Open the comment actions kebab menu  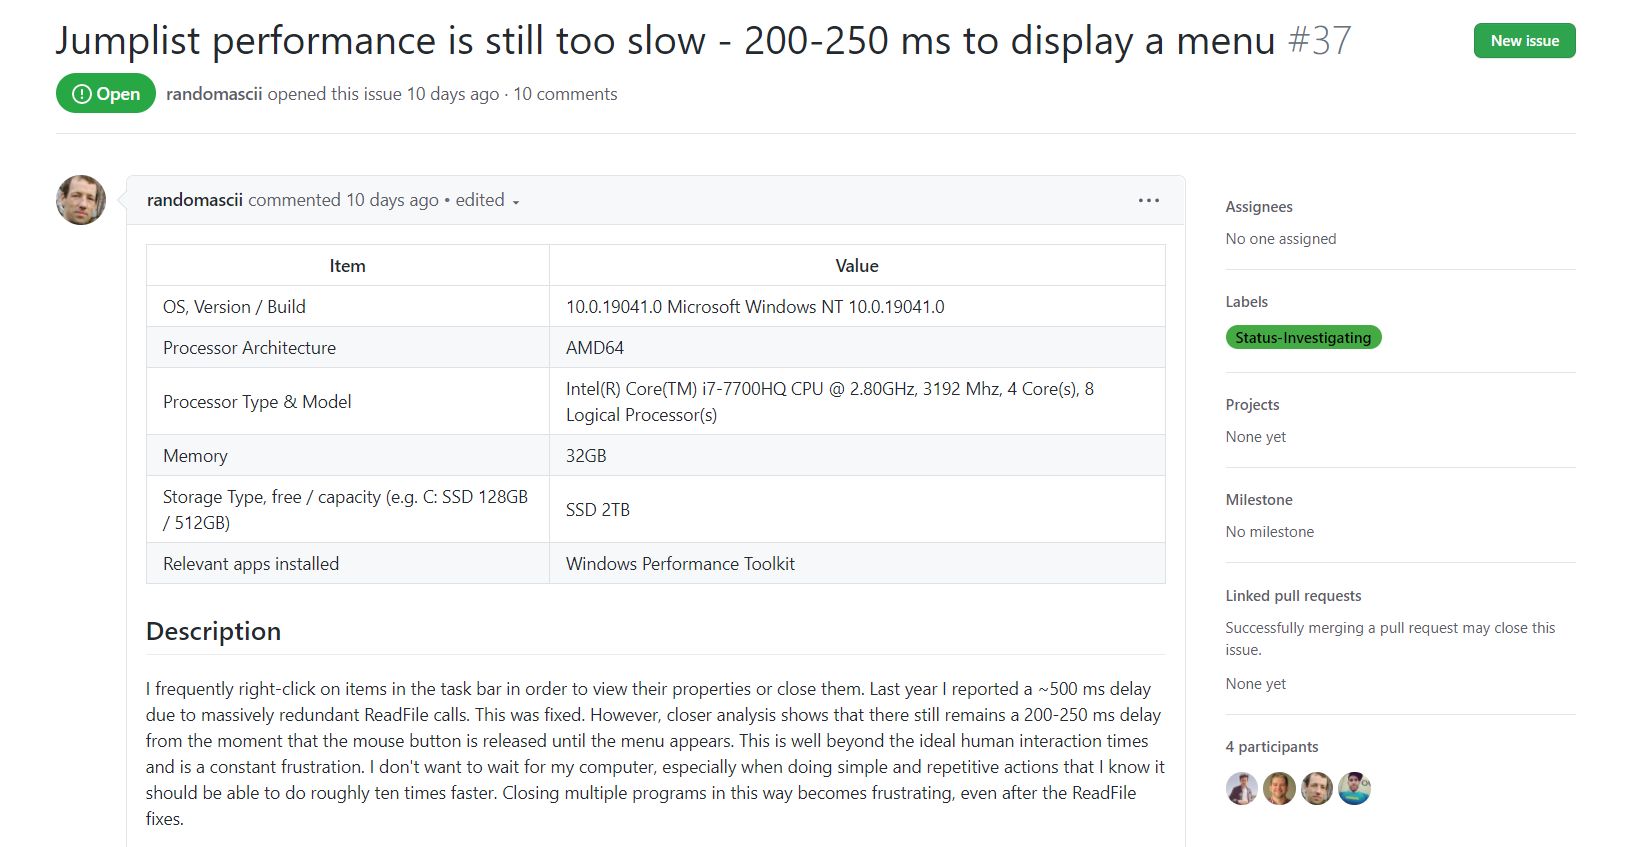(x=1148, y=200)
